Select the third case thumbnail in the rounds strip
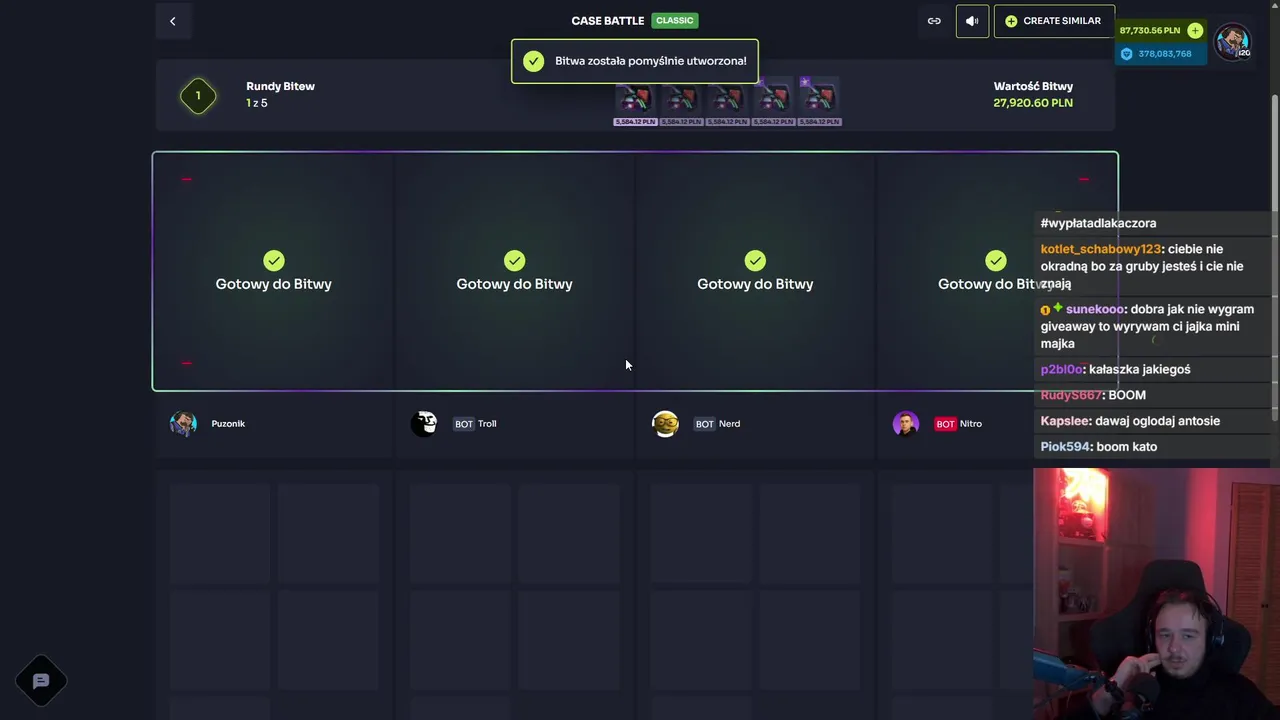This screenshot has width=1280, height=720. coord(727,102)
